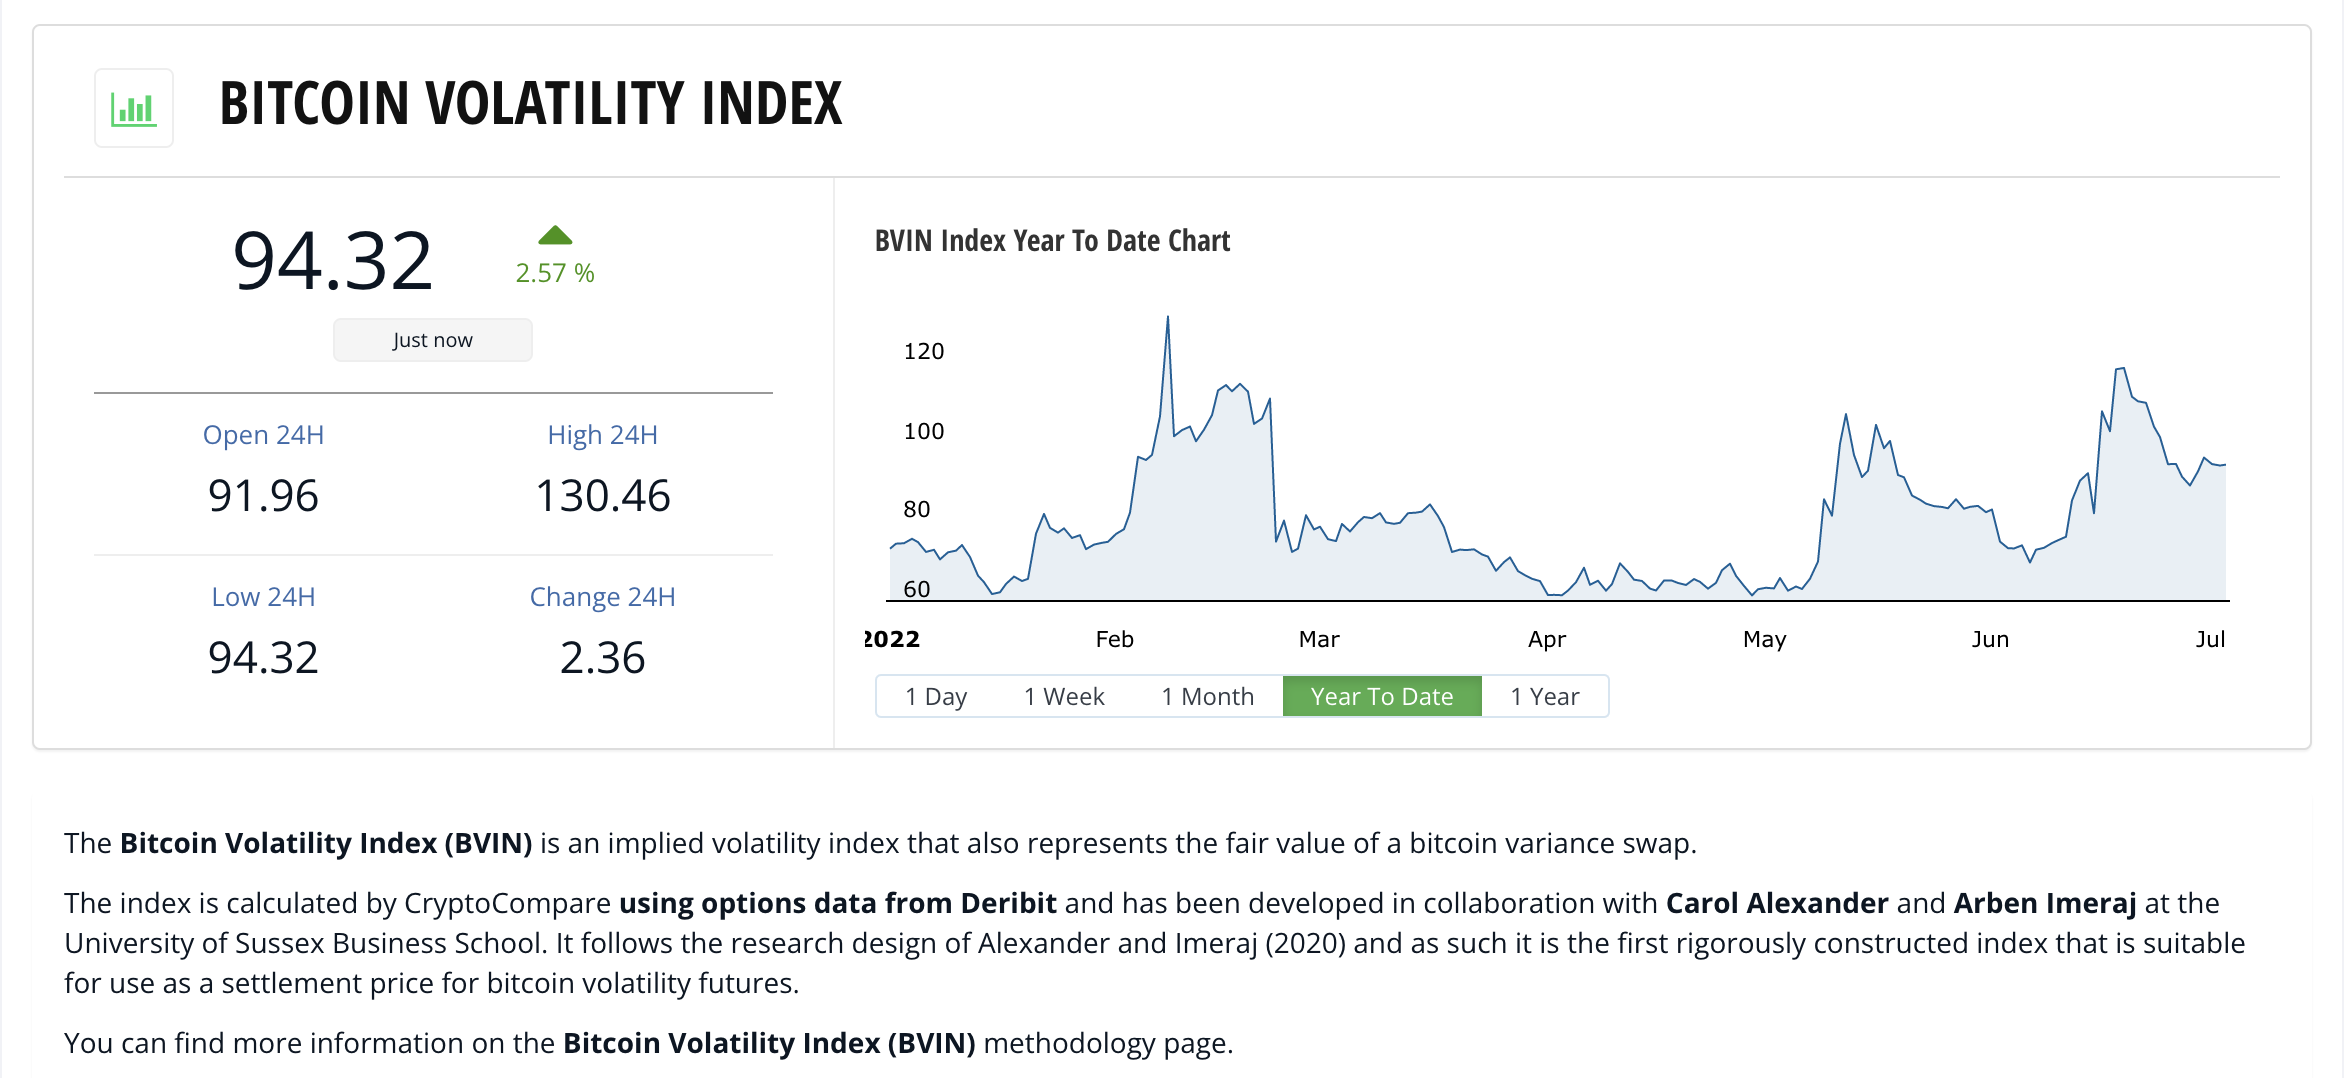Open the Bitcoin Volatility Index (BVIN) methodology link
The image size is (2344, 1078).
point(769,1043)
